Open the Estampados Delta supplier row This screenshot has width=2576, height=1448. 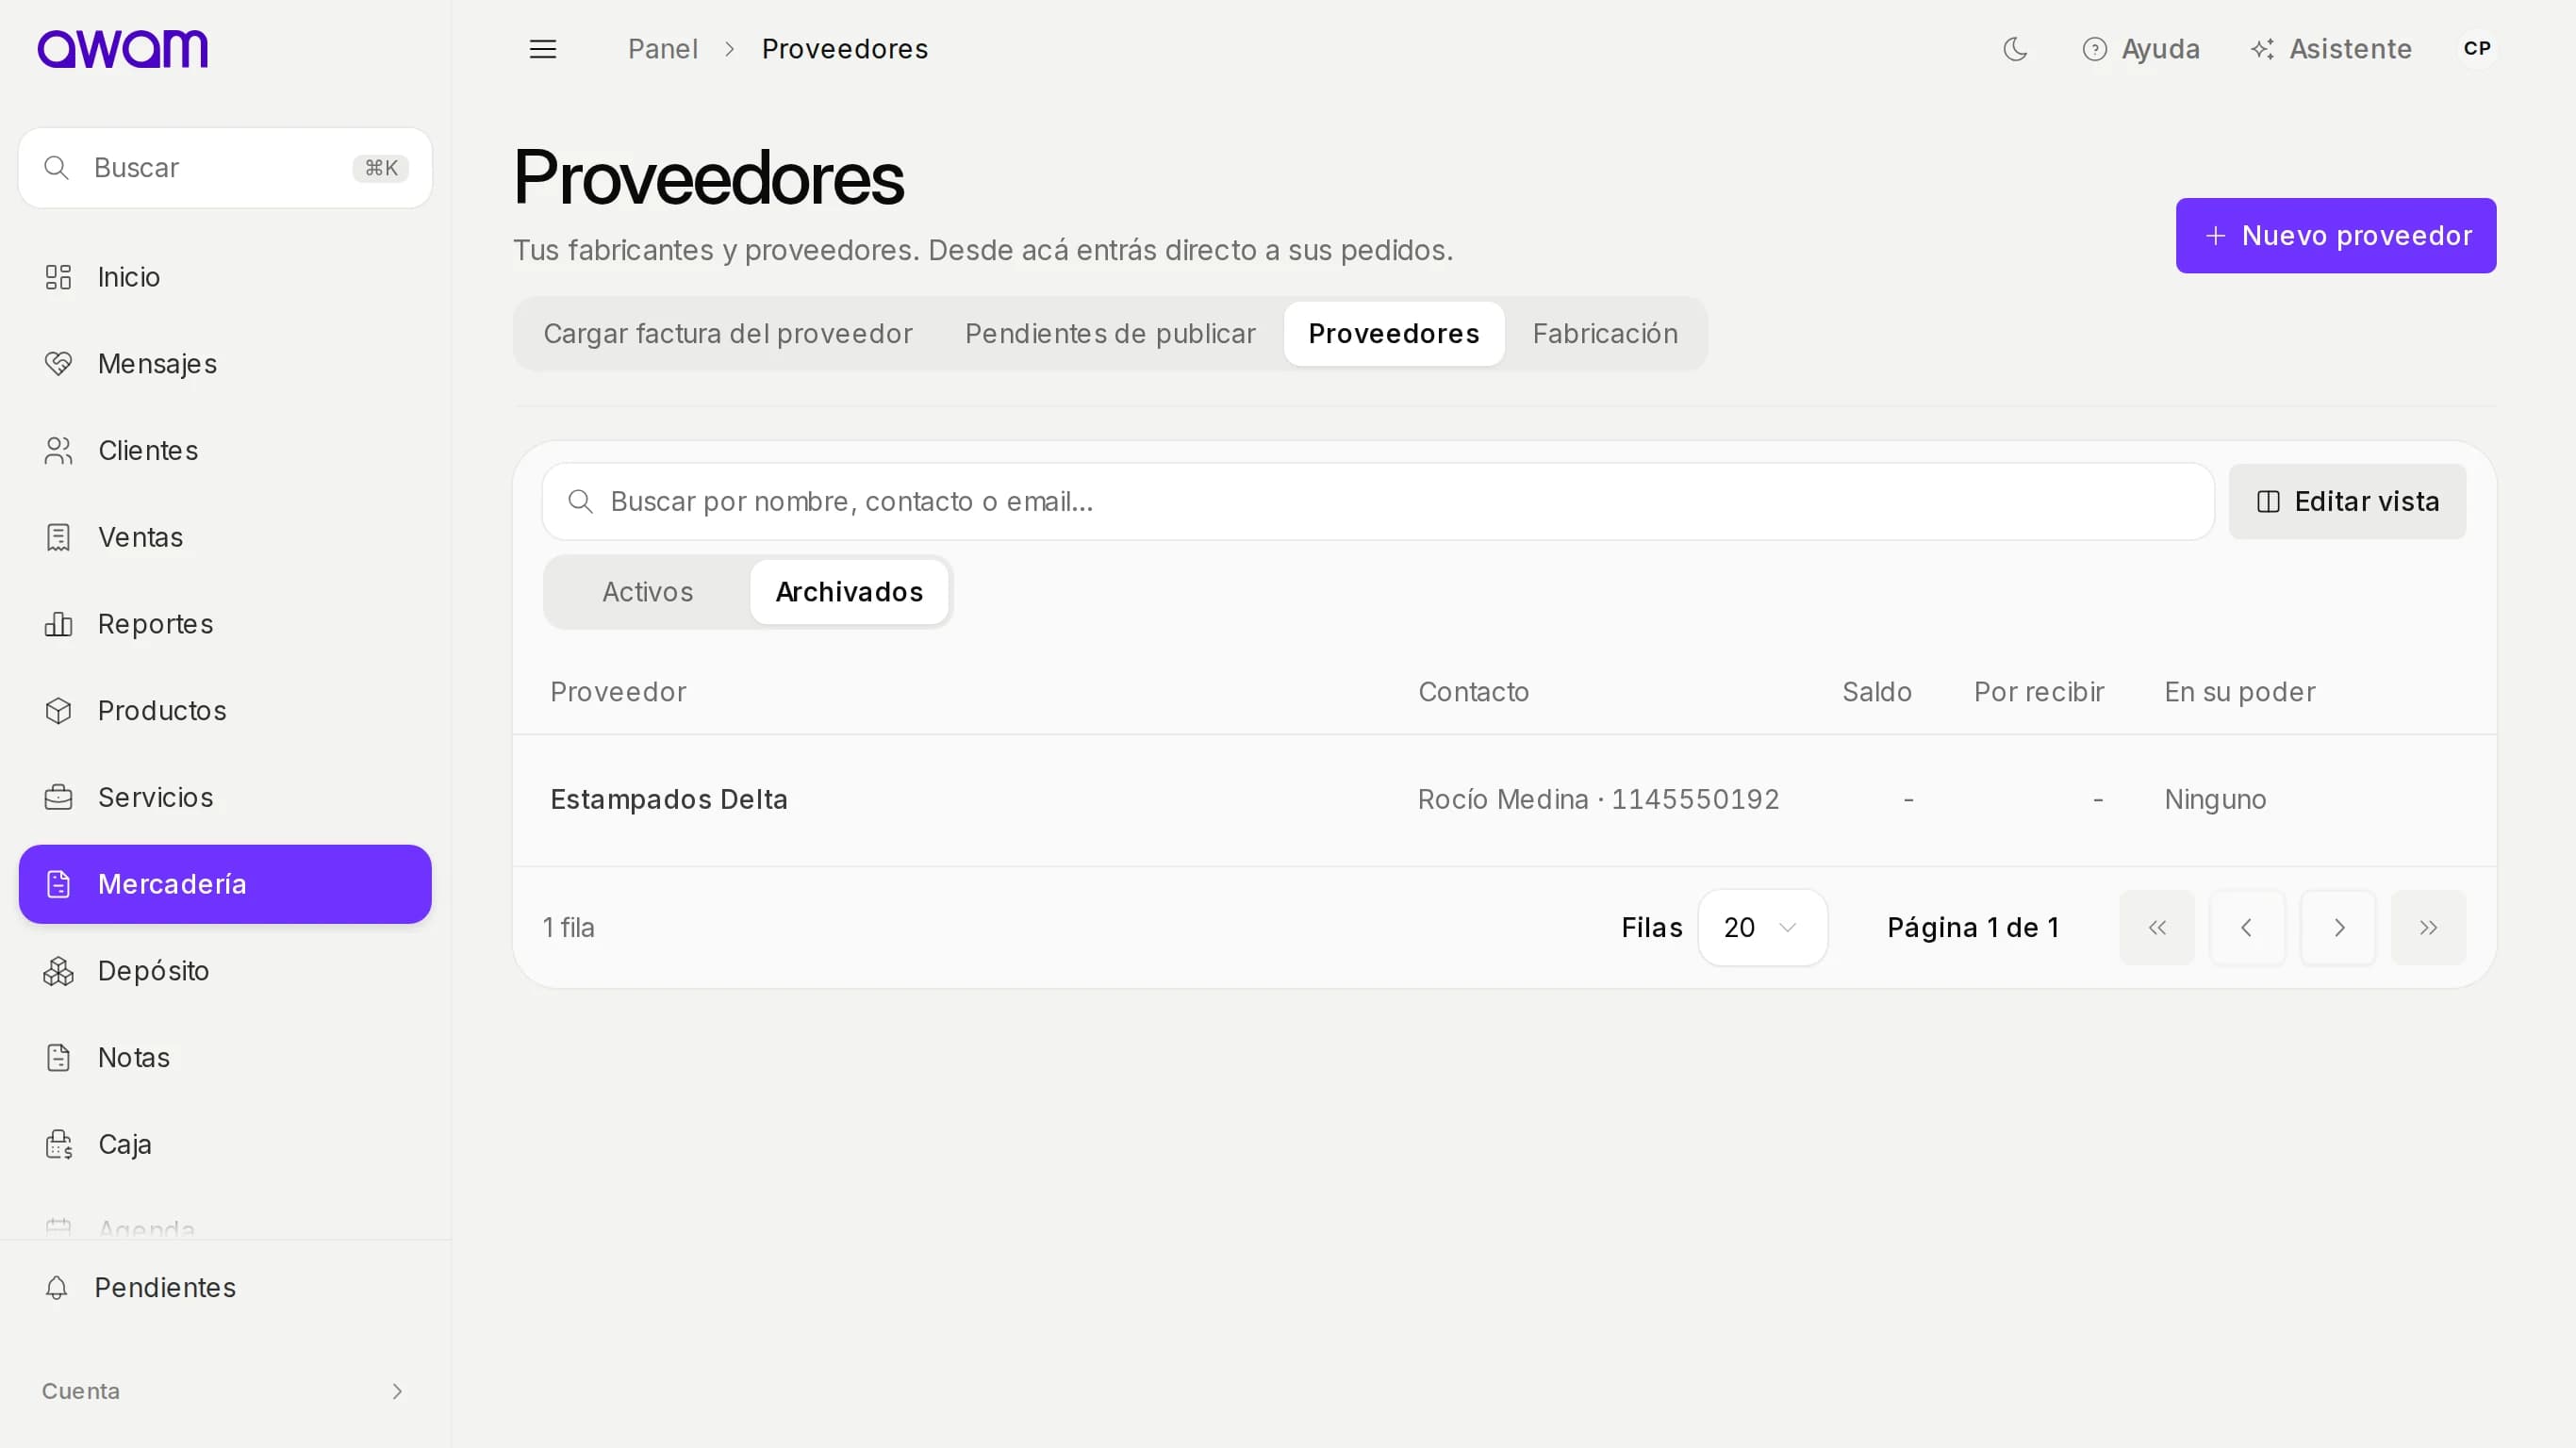click(x=1504, y=800)
